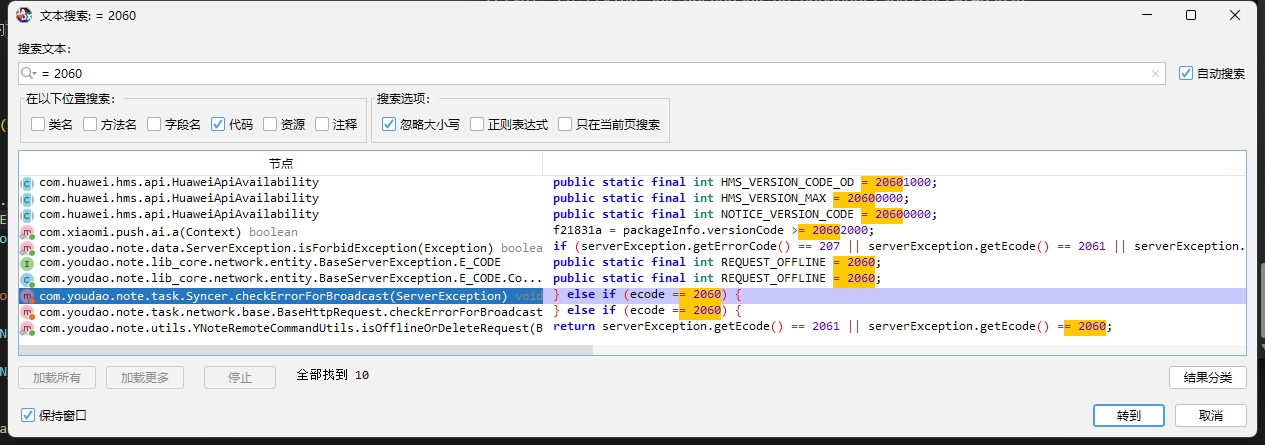Toggle the 自动搜索 auto search checkbox
1265x445 pixels.
pyautogui.click(x=1186, y=74)
